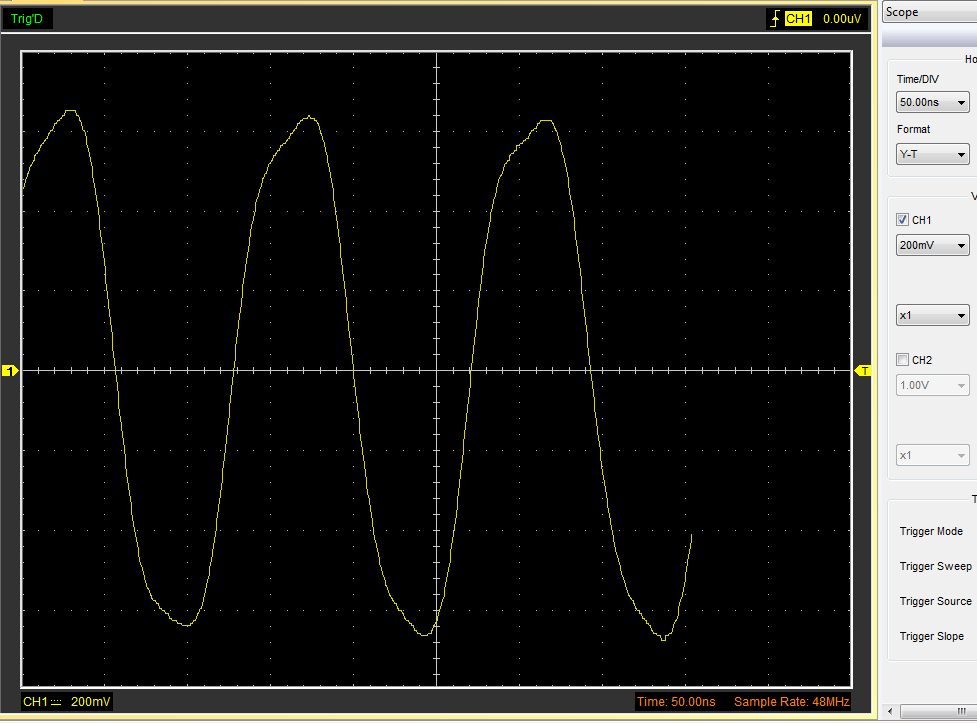This screenshot has width=977, height=723.
Task: Select the Scope tab
Action: coord(902,12)
